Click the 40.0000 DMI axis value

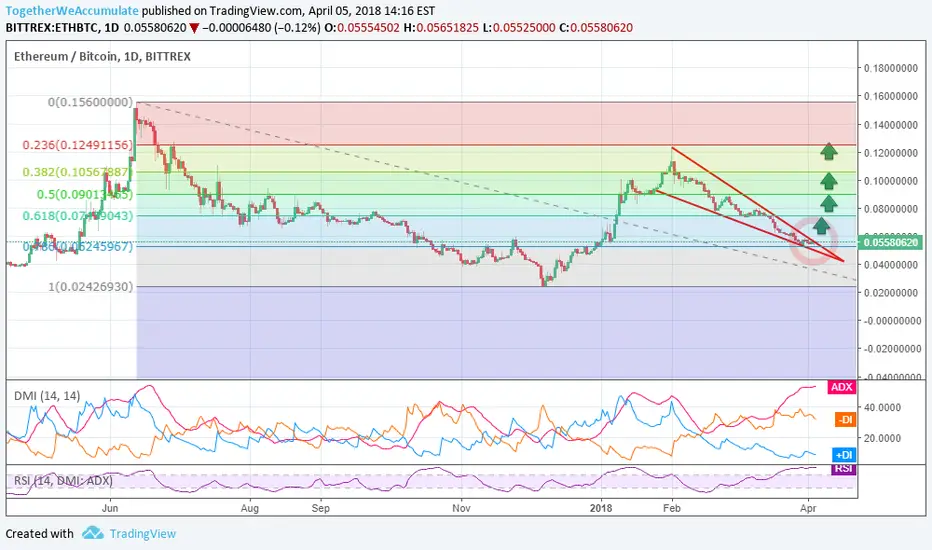[883, 408]
